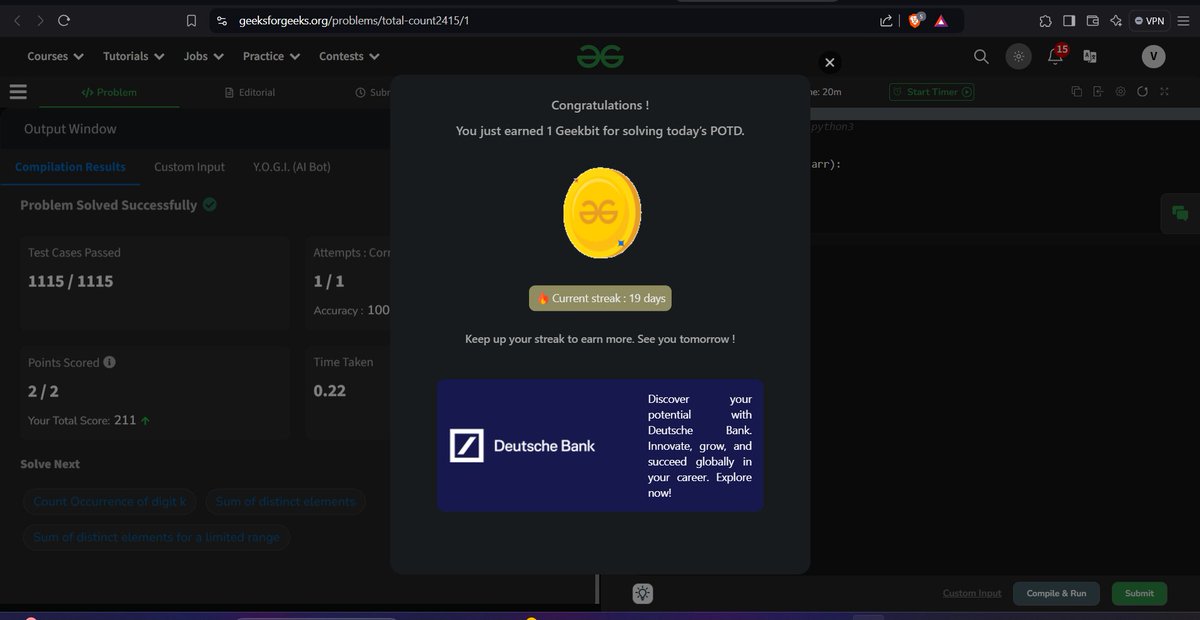Image resolution: width=1200 pixels, height=620 pixels.
Task: Open Leo AI sparkle icon
Action: click(1116, 20)
